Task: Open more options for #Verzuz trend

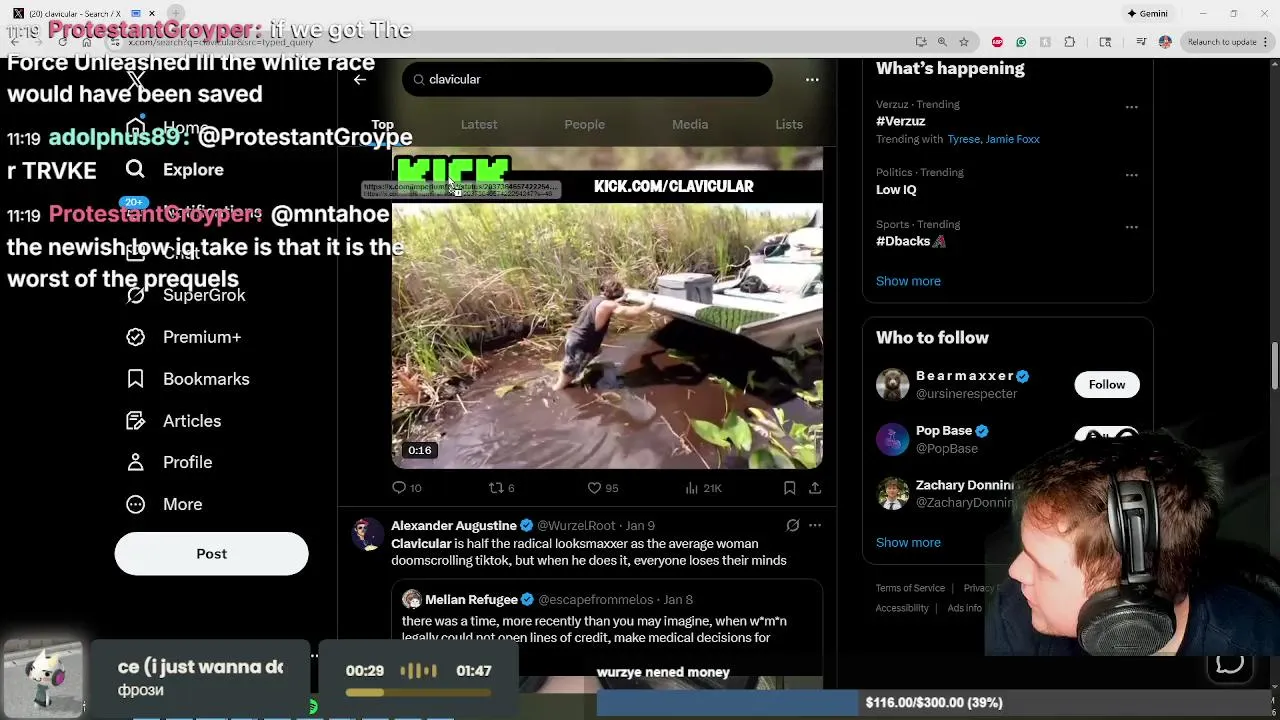Action: 1131,107
